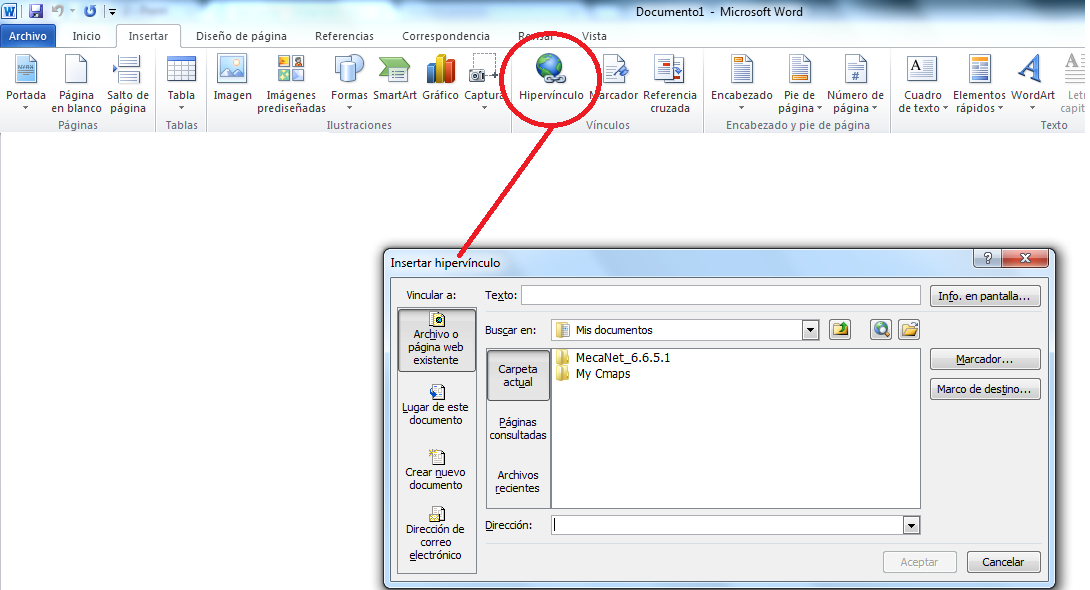The image size is (1090, 590).
Task: Select Lugar de este documento option
Action: click(x=435, y=405)
